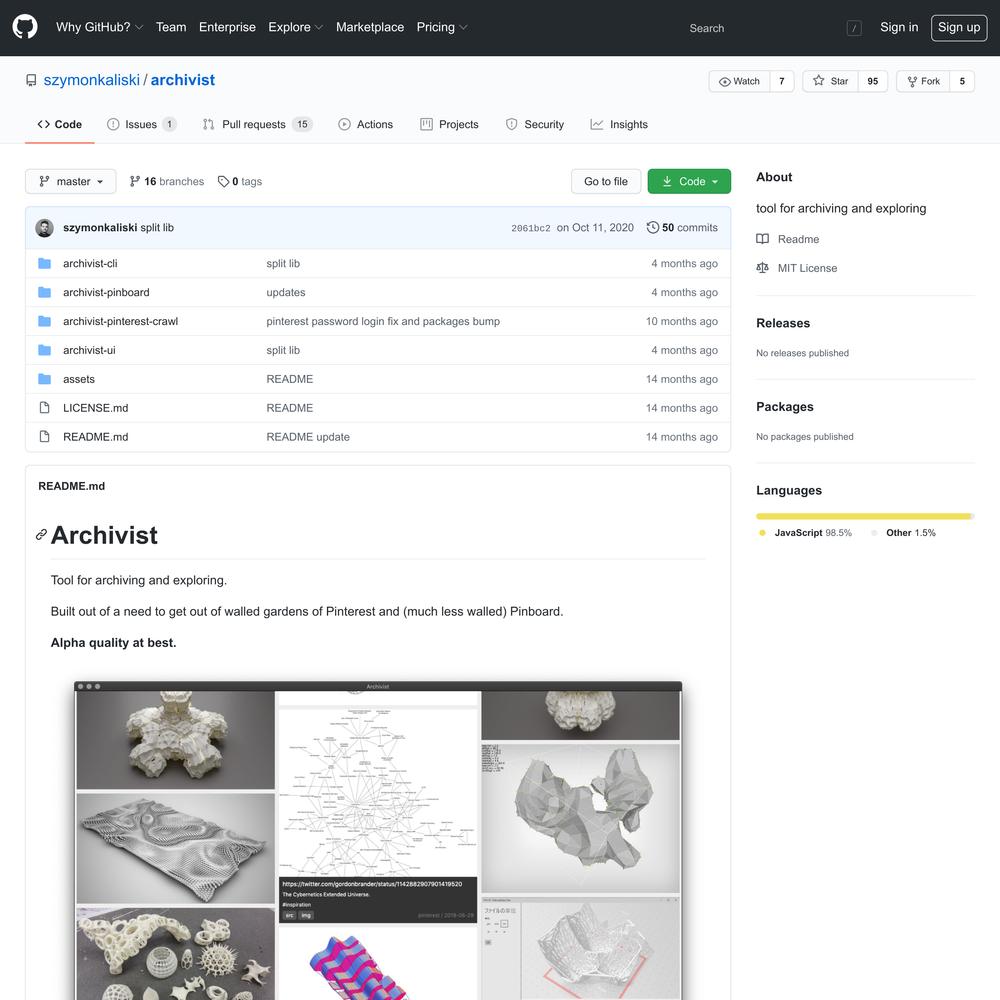Viewport: 1000px width, 1000px height.
Task: Click the repository book icon beside szymonkaliski
Action: [x=31, y=80]
